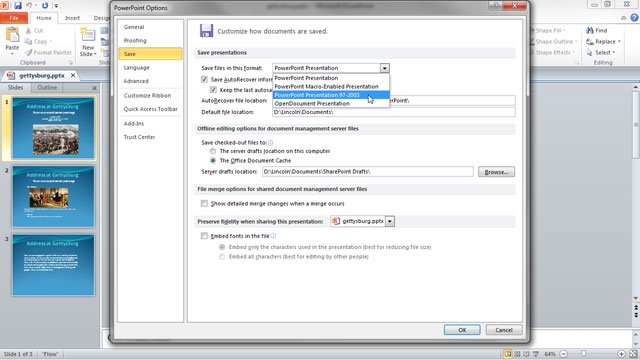Open the gettysburg.pptx preserve fidelity dropdown
The width and height of the screenshot is (640, 360).
coord(390,221)
